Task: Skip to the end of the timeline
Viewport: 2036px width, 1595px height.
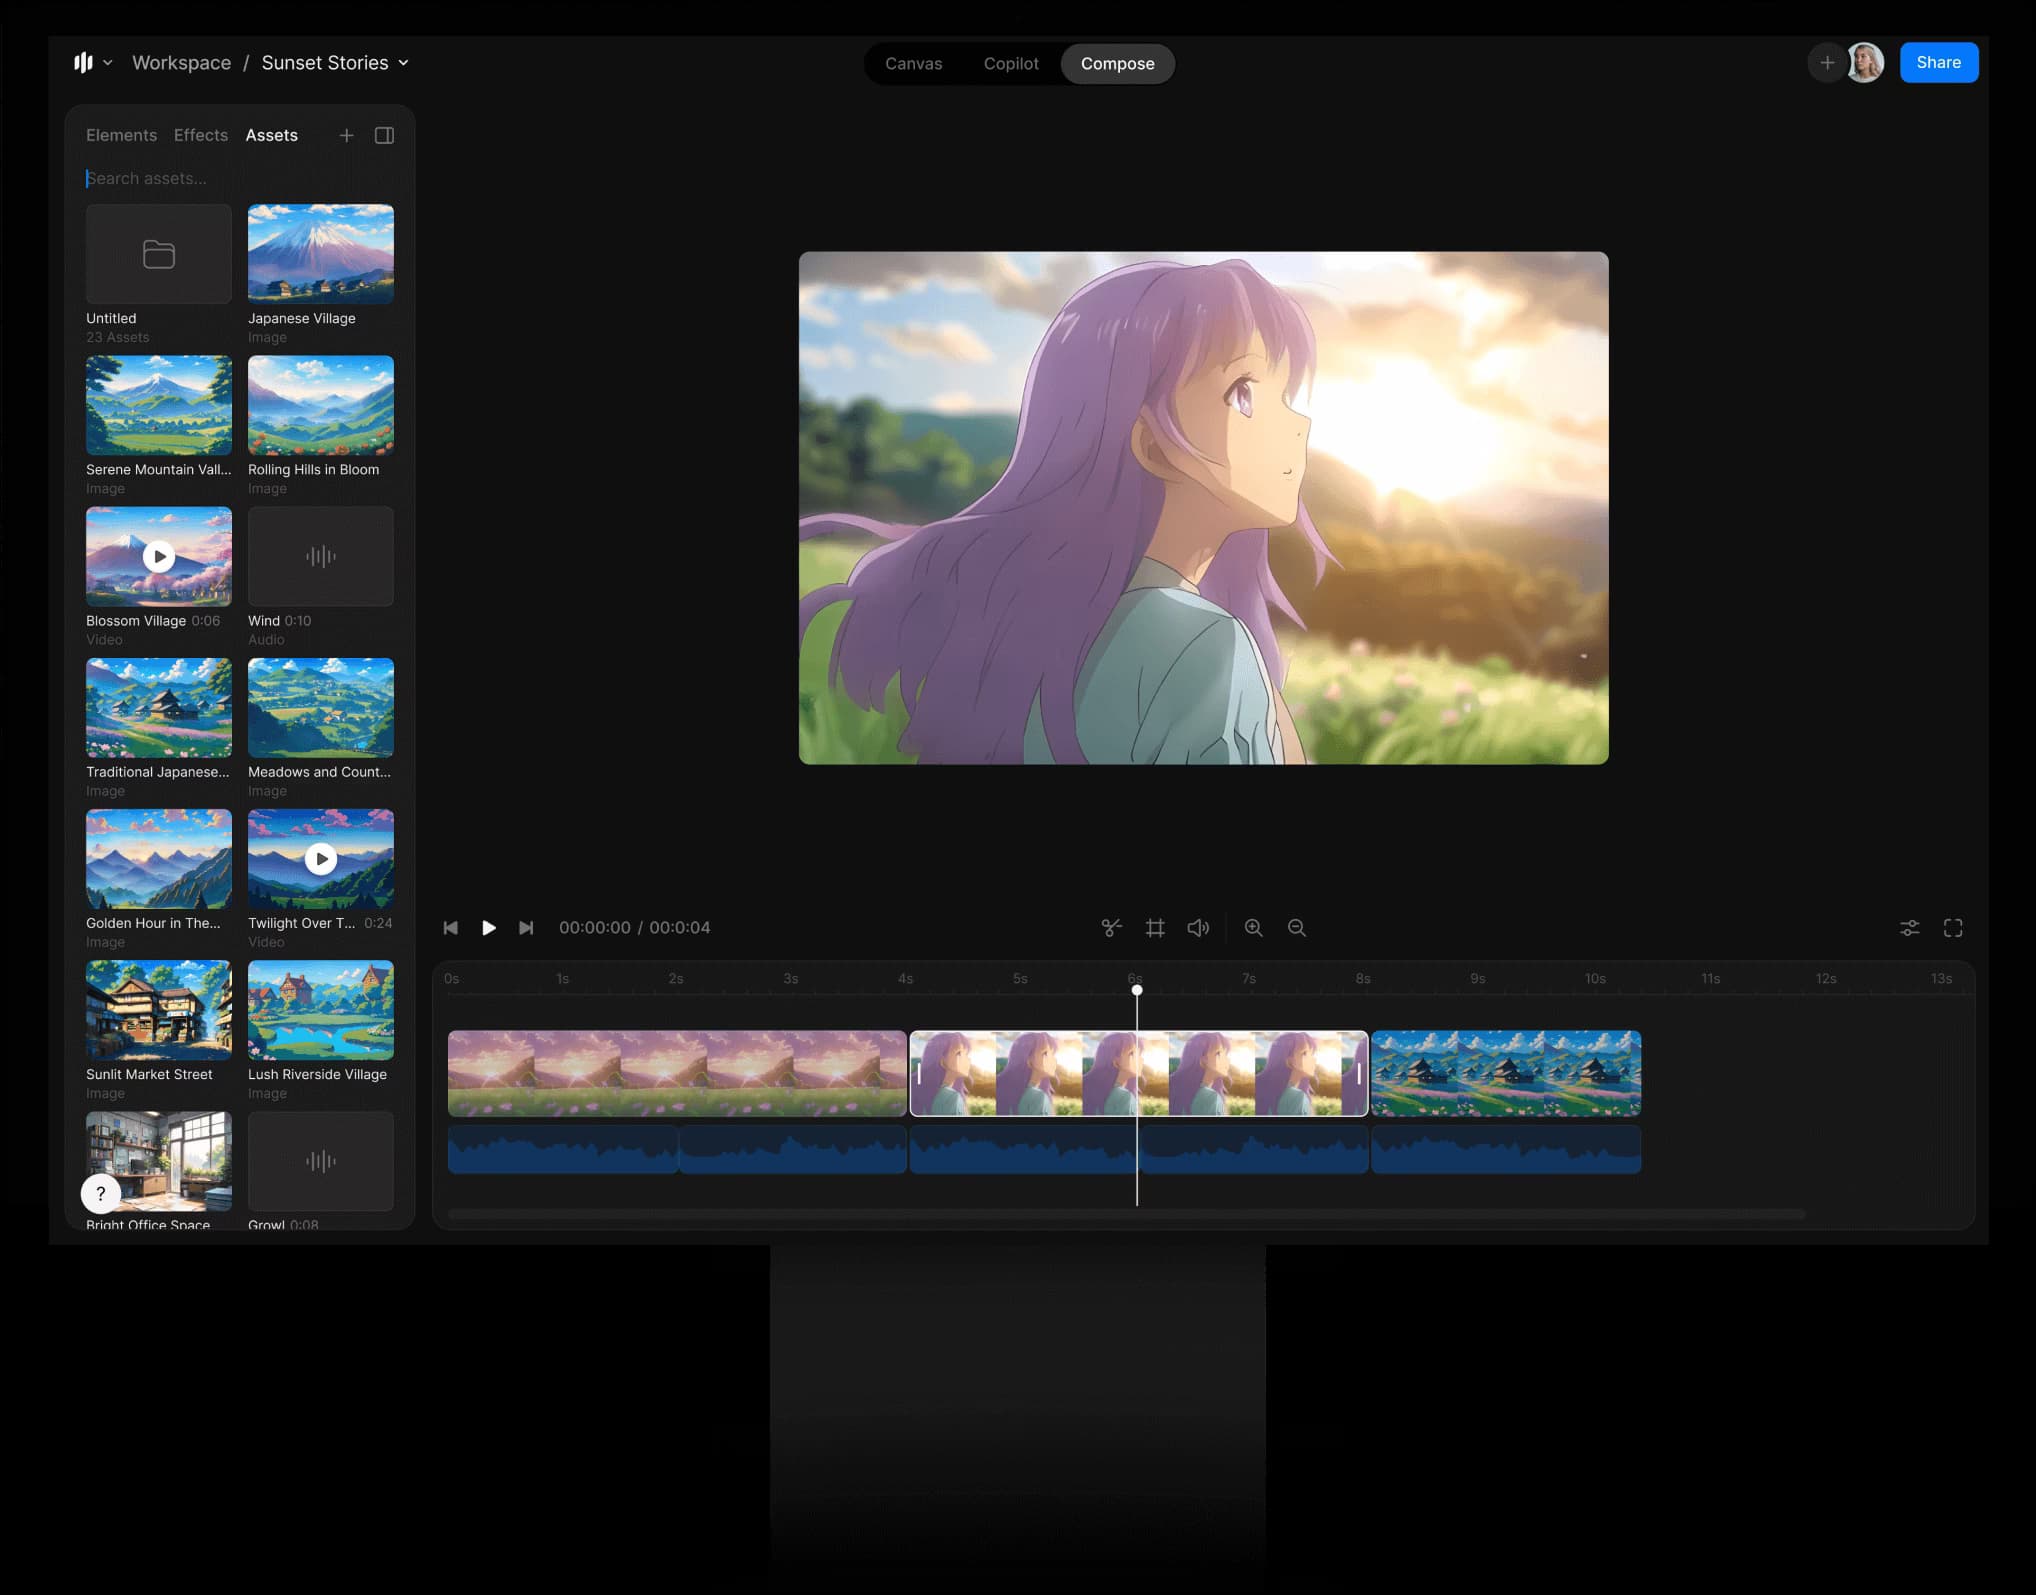Action: (527, 927)
